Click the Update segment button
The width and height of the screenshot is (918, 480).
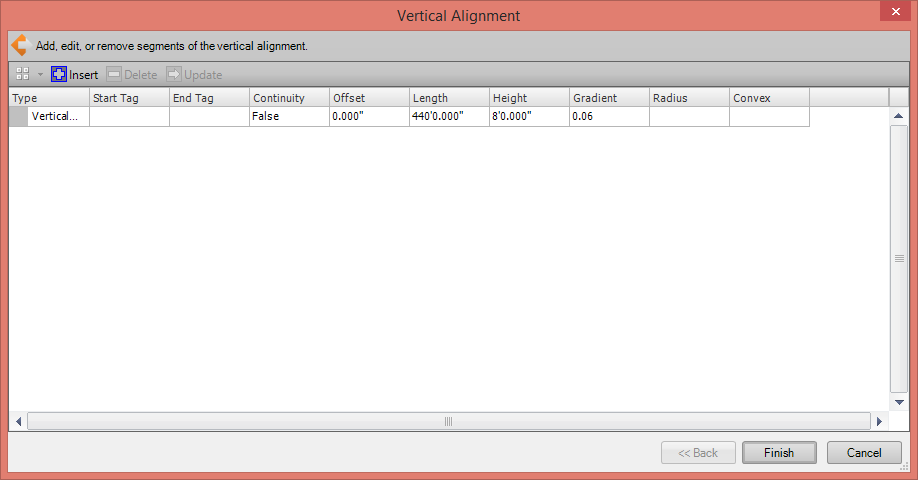[194, 74]
